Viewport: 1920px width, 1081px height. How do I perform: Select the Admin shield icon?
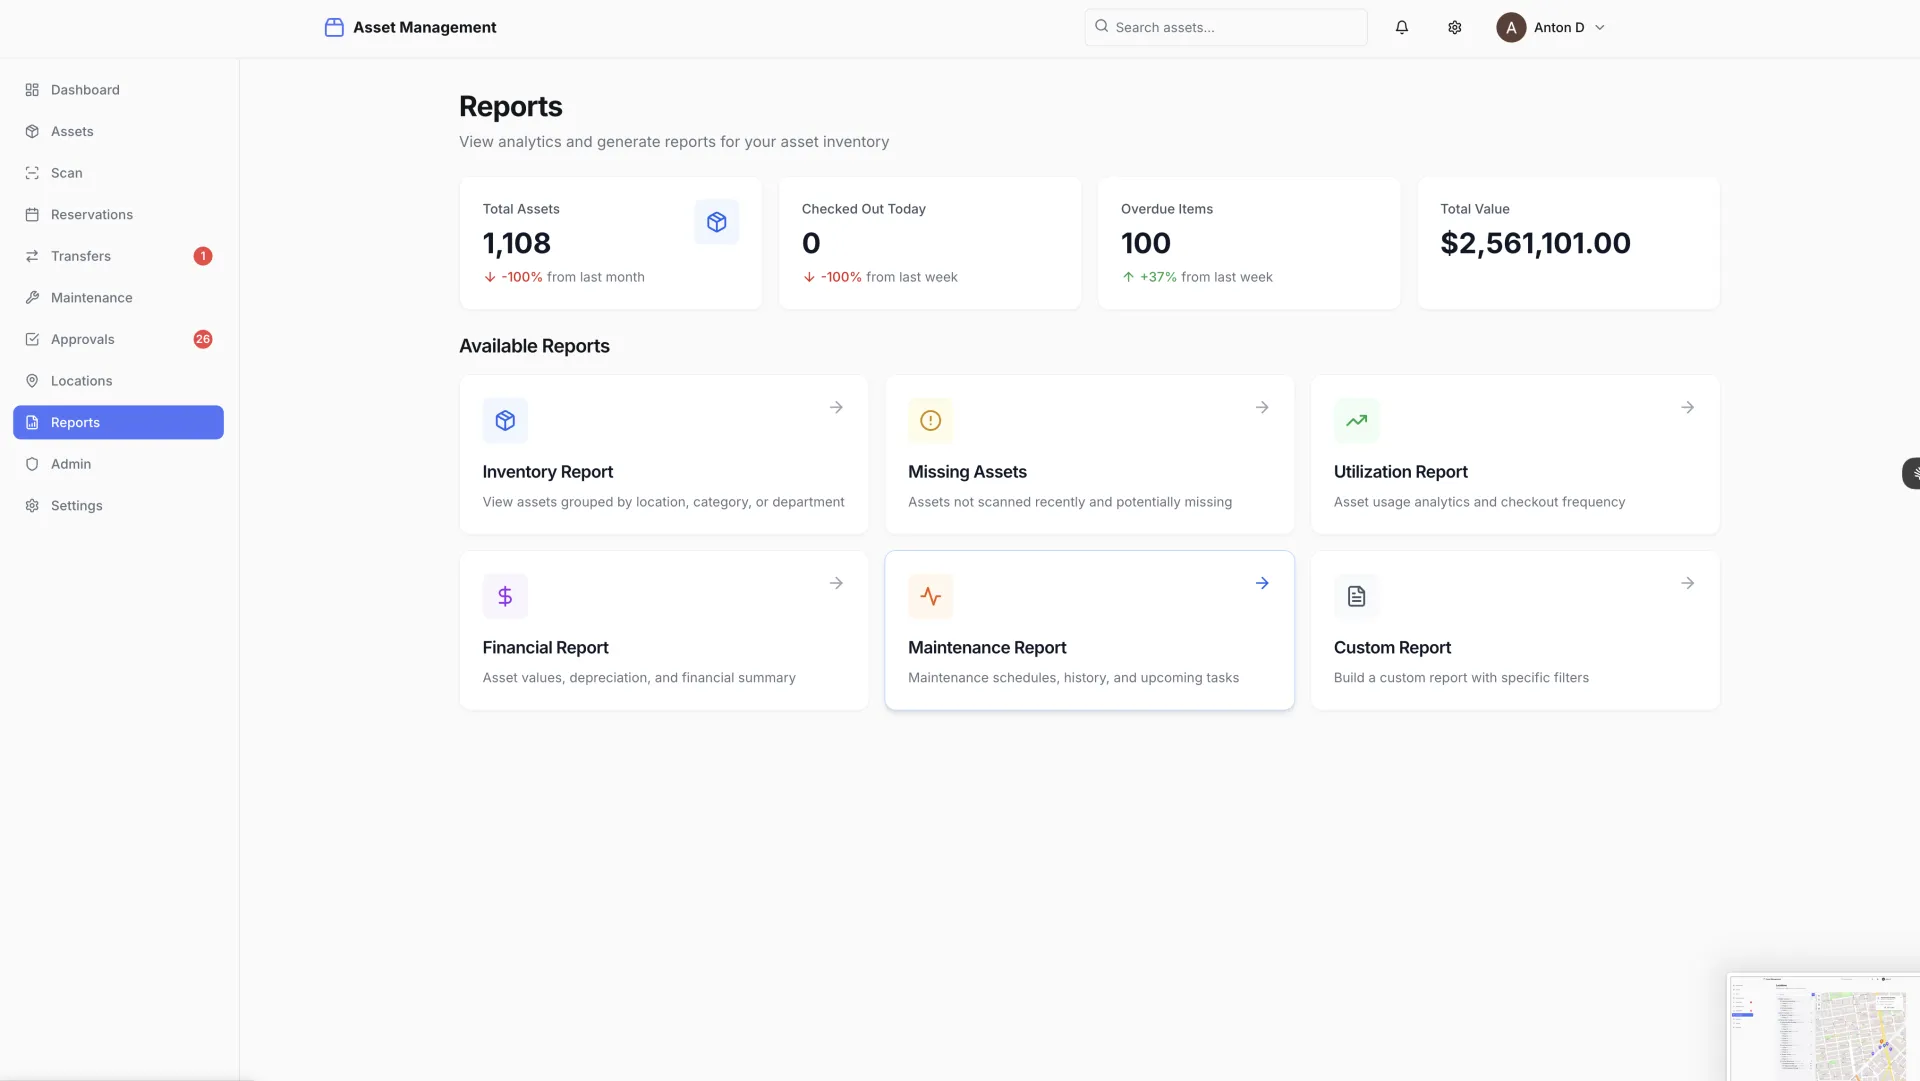31,463
